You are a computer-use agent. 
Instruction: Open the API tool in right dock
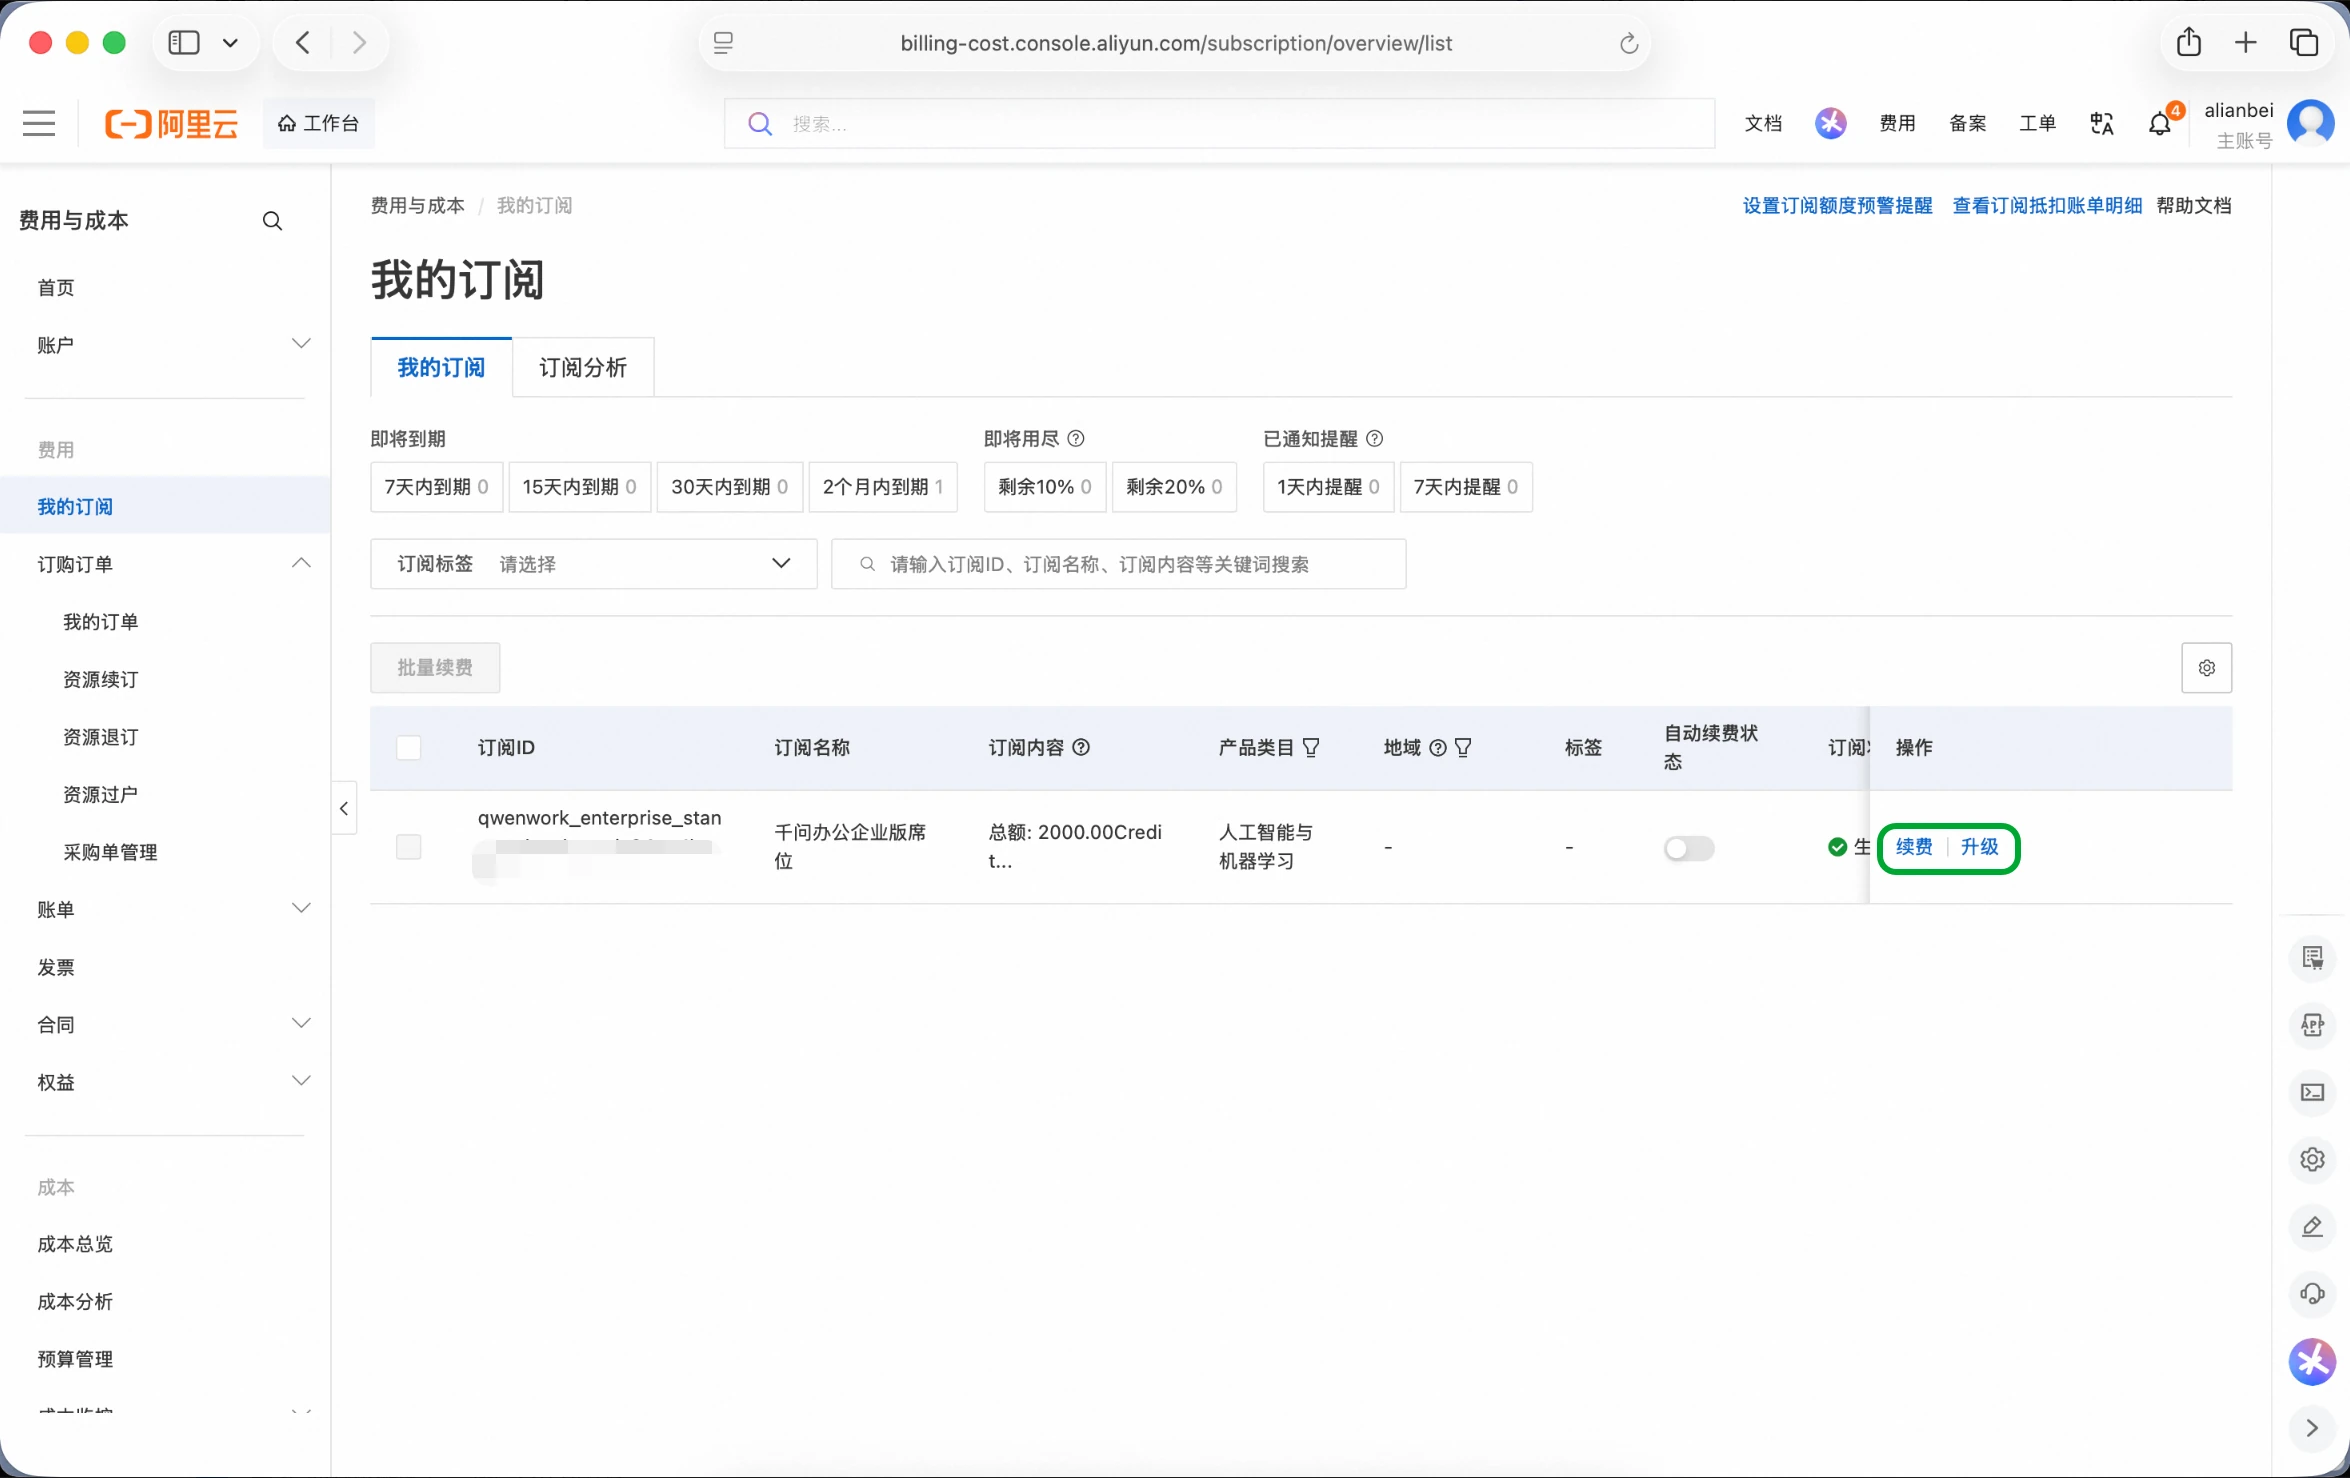pos(2312,1024)
